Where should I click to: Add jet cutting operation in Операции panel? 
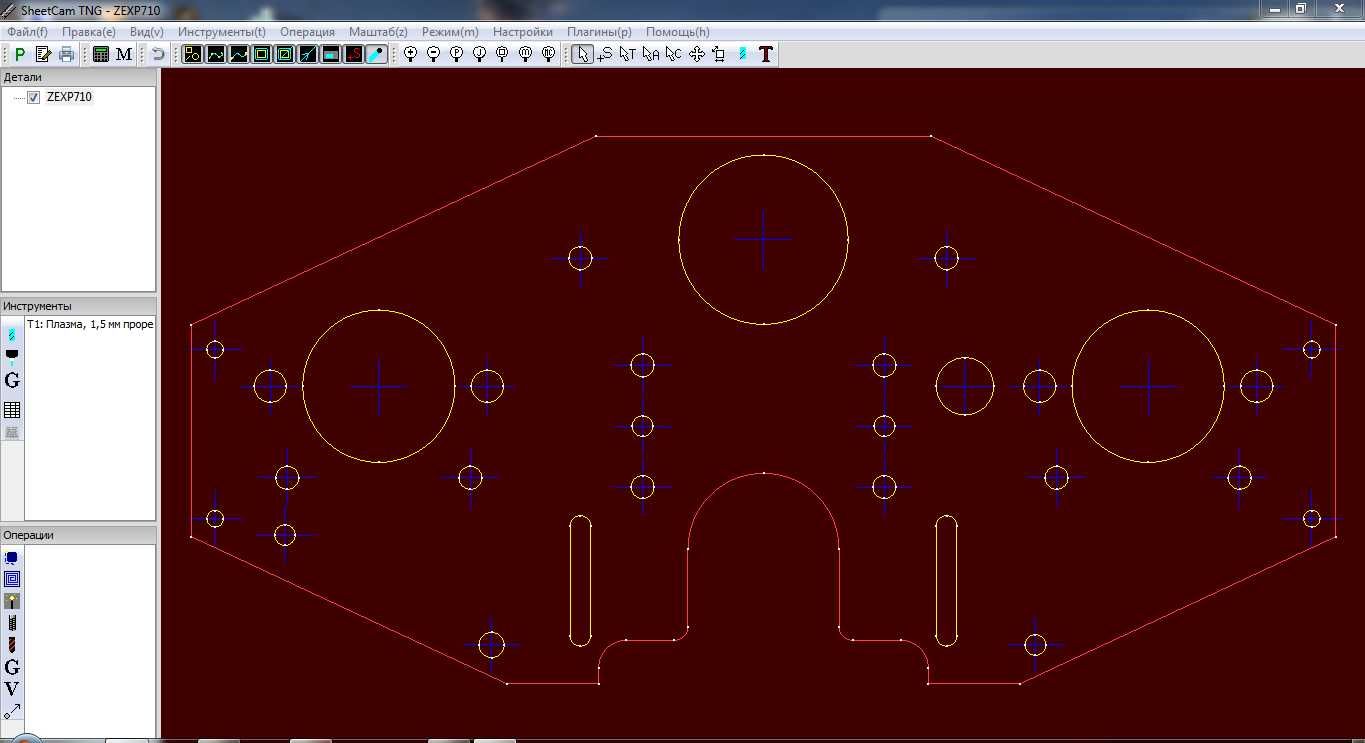12,557
